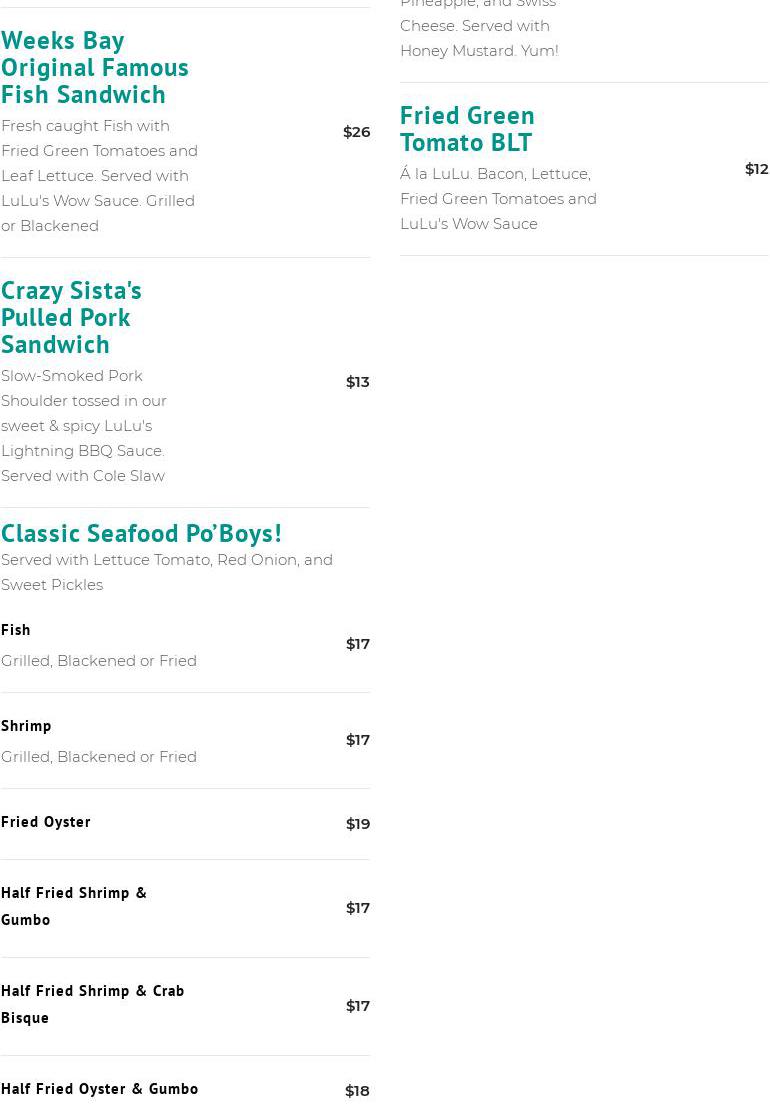Click the $12 Fried Green Tomato BLT price
Screen dimensions: 770x1118
756,169
